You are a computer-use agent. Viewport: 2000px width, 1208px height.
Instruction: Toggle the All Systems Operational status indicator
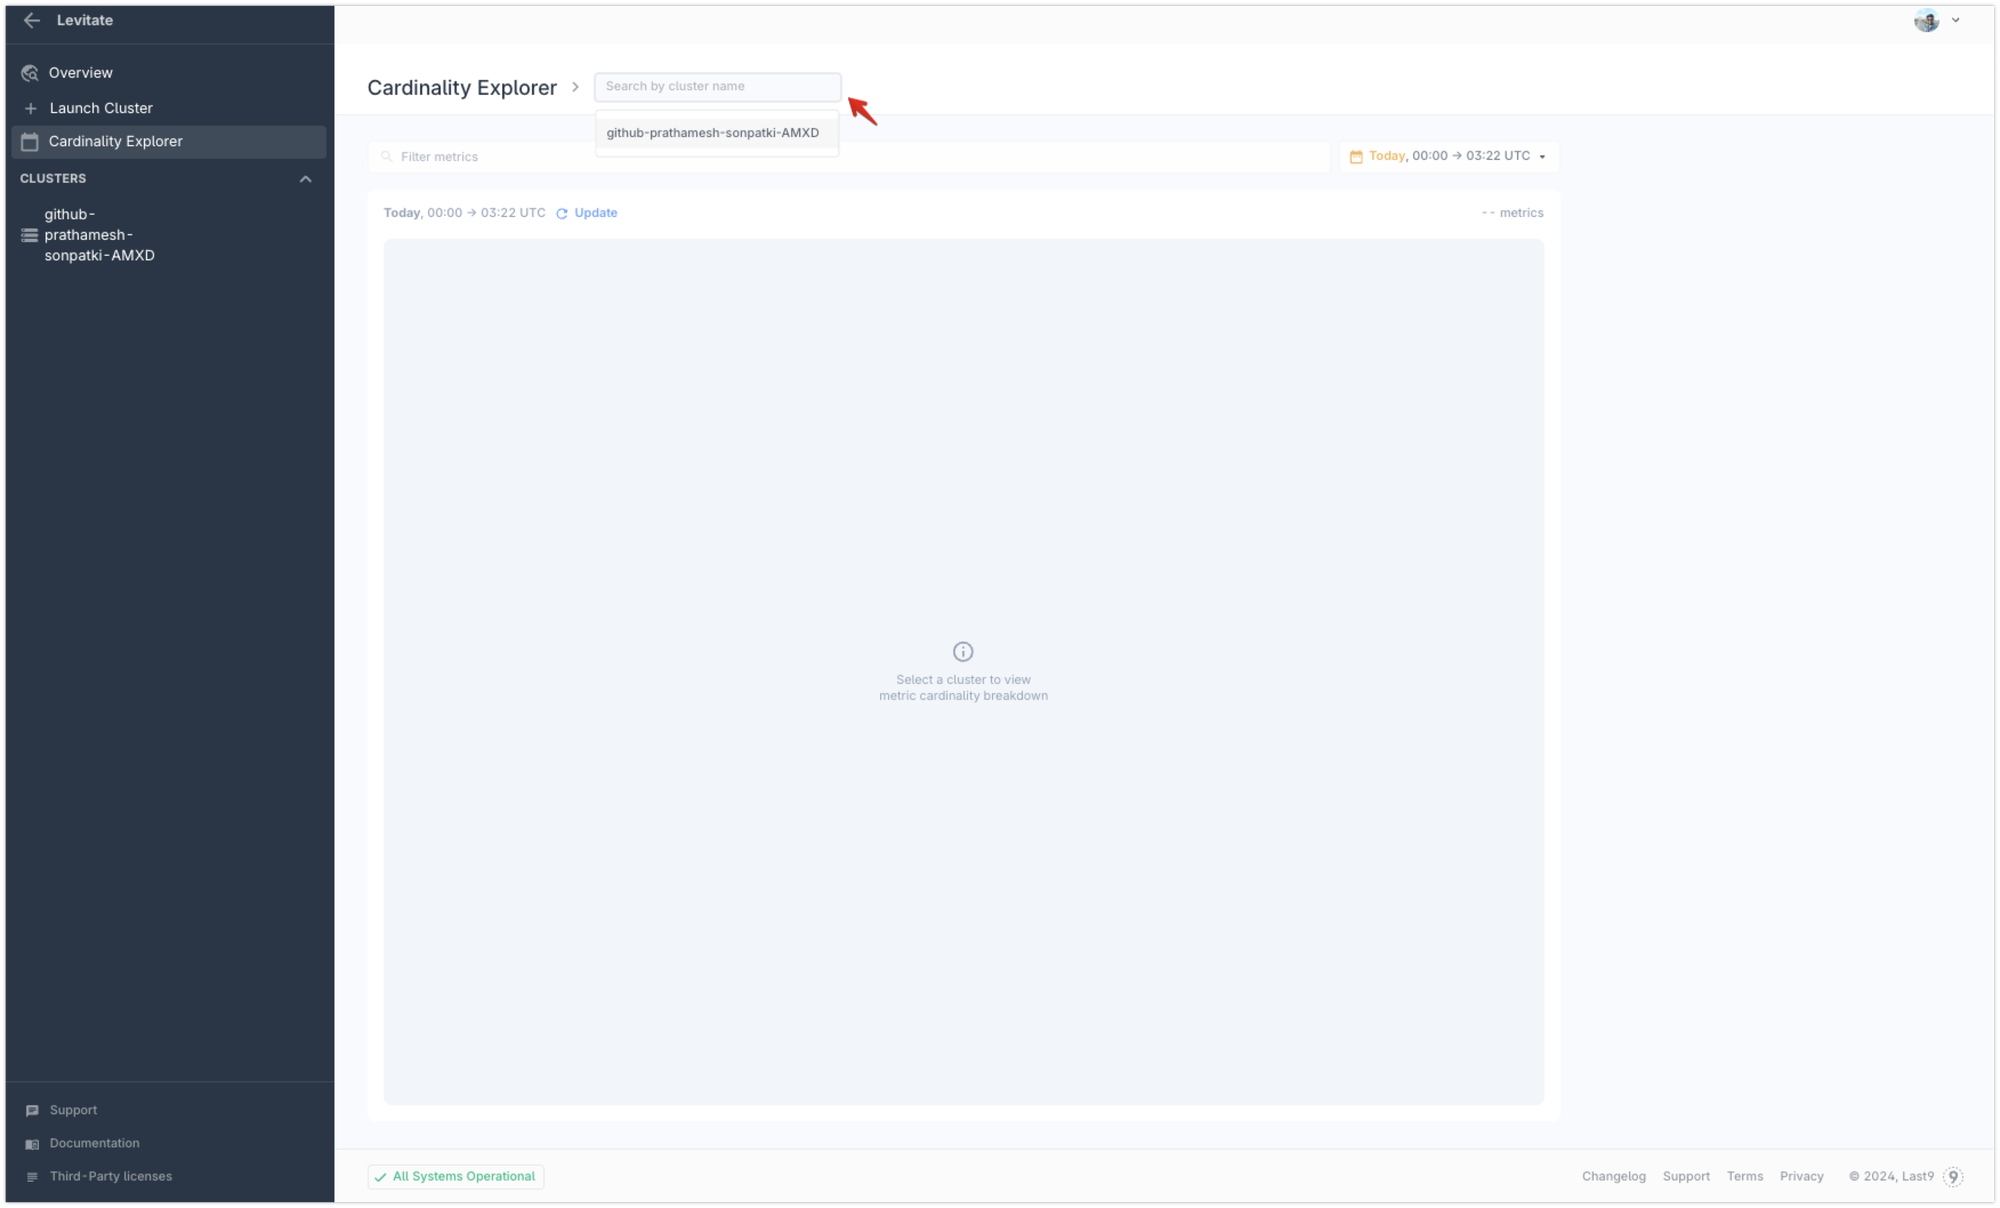click(455, 1176)
